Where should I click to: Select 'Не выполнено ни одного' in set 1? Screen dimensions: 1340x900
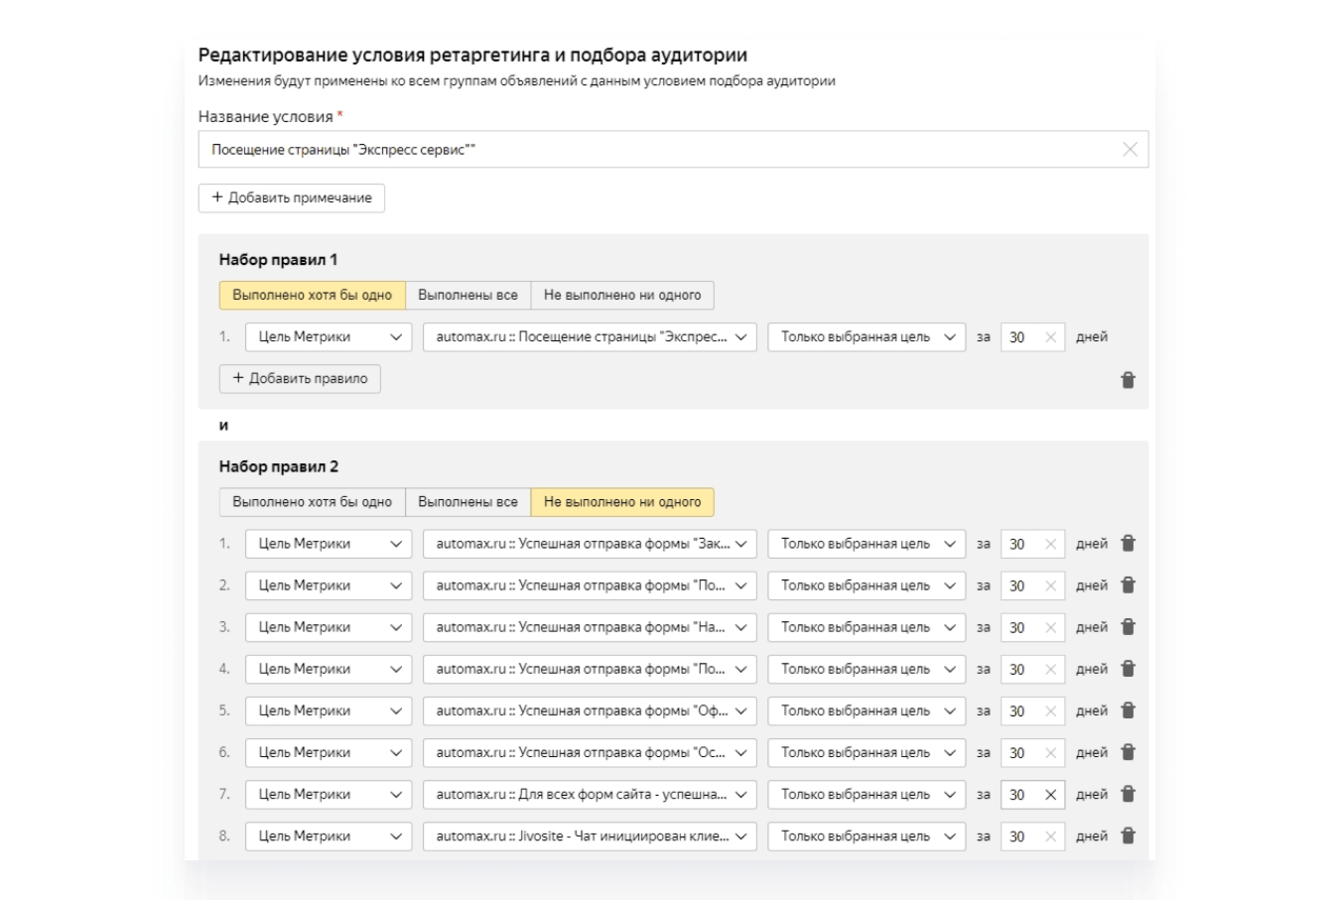coord(622,295)
